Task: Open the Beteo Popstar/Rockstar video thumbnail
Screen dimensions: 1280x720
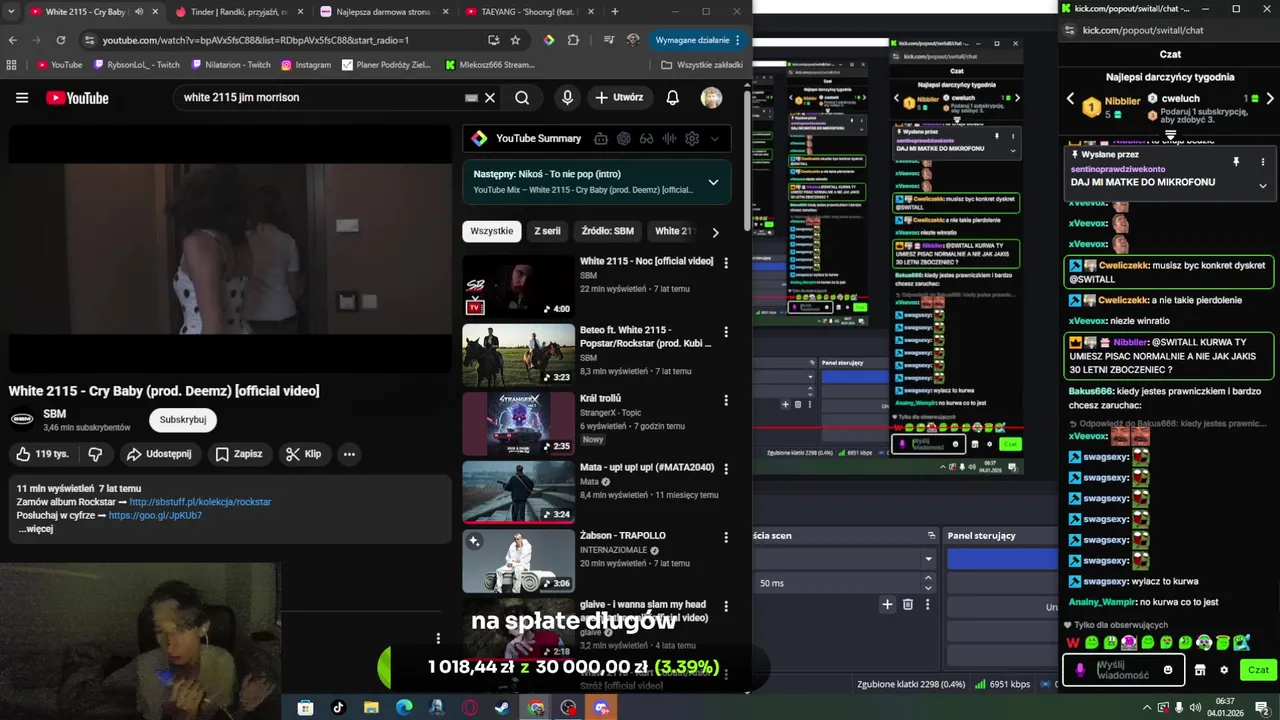Action: coord(518,355)
